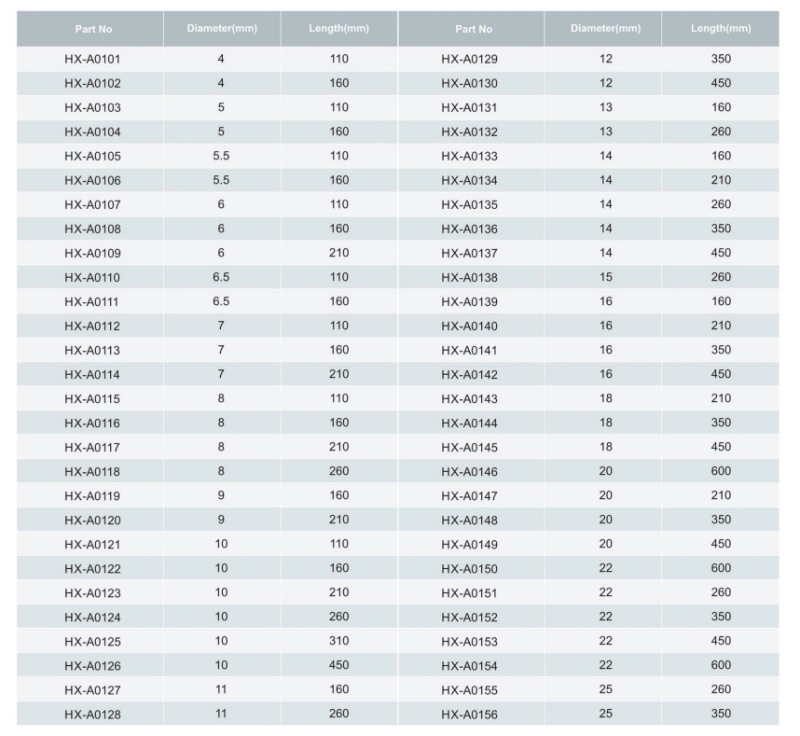Click the right Part No column header
The image size is (800, 736).
coord(473,29)
